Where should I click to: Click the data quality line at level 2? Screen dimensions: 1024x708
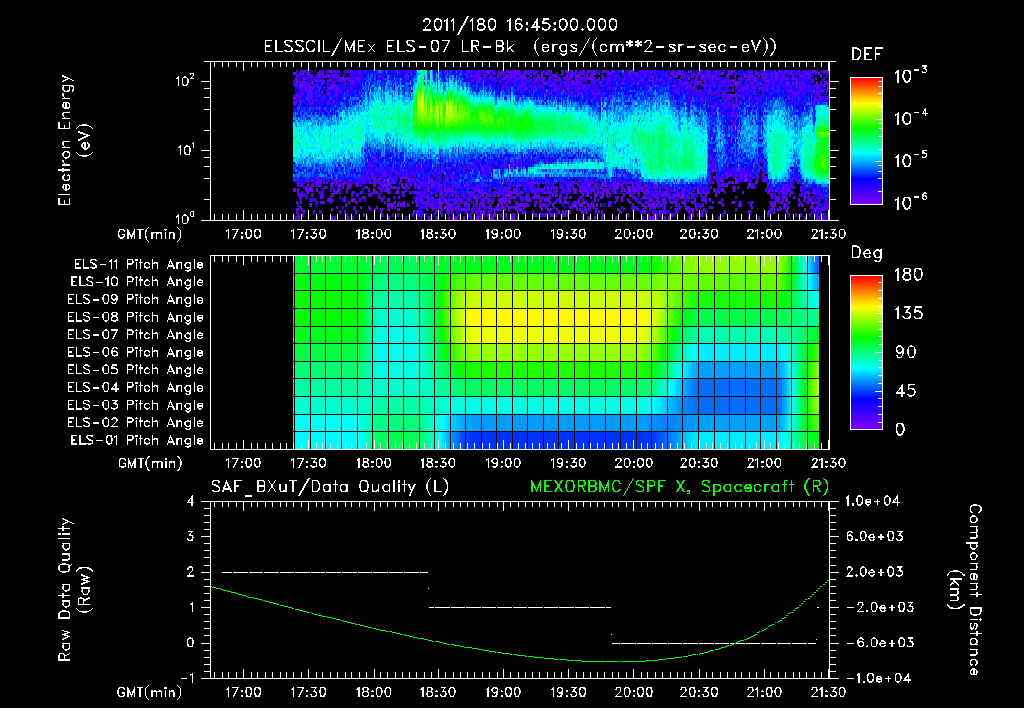click(325, 572)
